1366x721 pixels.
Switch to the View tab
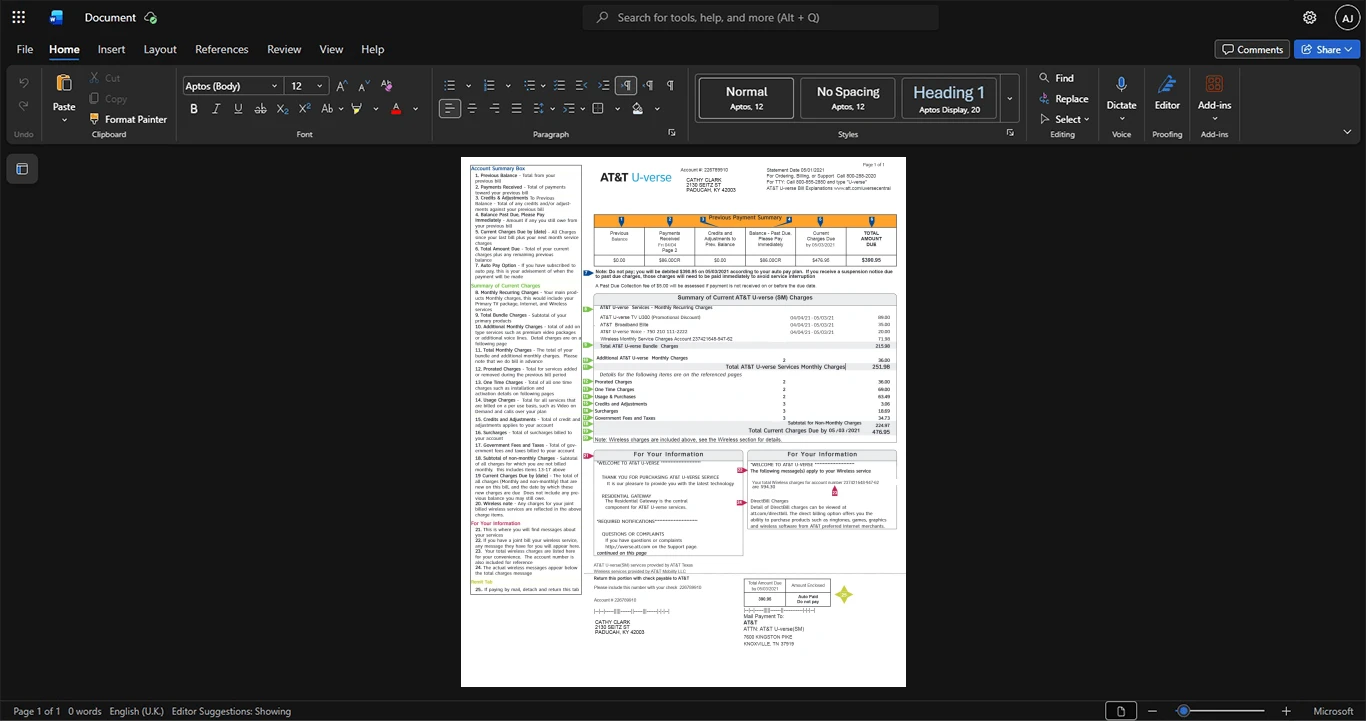point(331,49)
